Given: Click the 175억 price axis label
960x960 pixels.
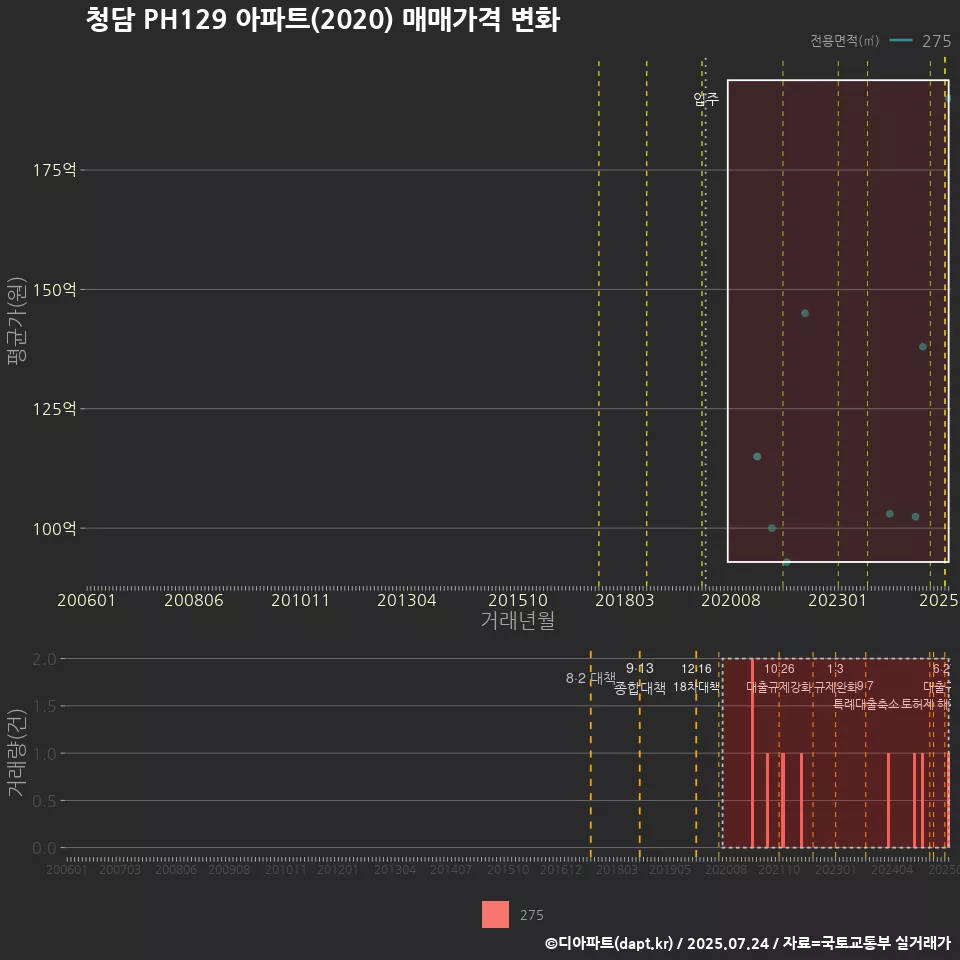Looking at the screenshot, I should point(54,170).
